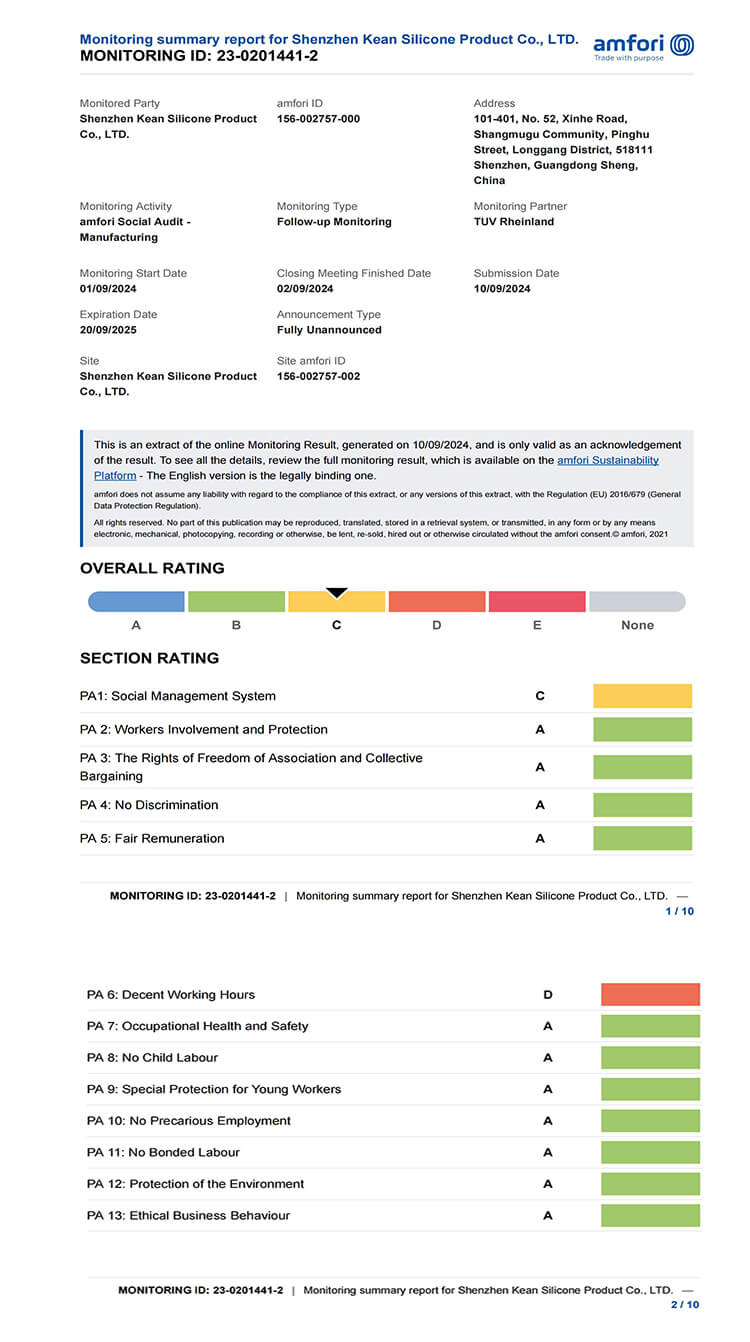The image size is (750, 1342).
Task: Select the orange D segment of overall rating
Action: click(x=437, y=602)
